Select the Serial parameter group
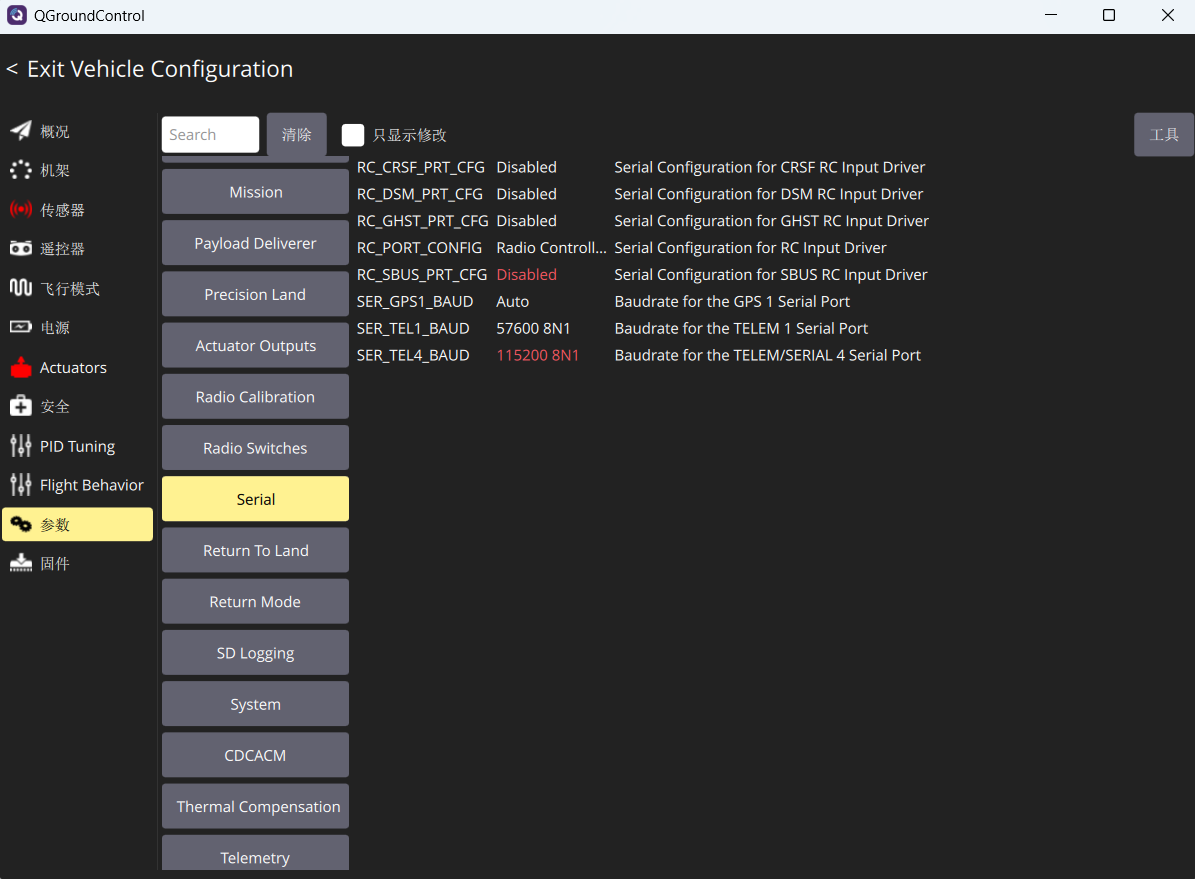This screenshot has width=1195, height=879. click(255, 499)
